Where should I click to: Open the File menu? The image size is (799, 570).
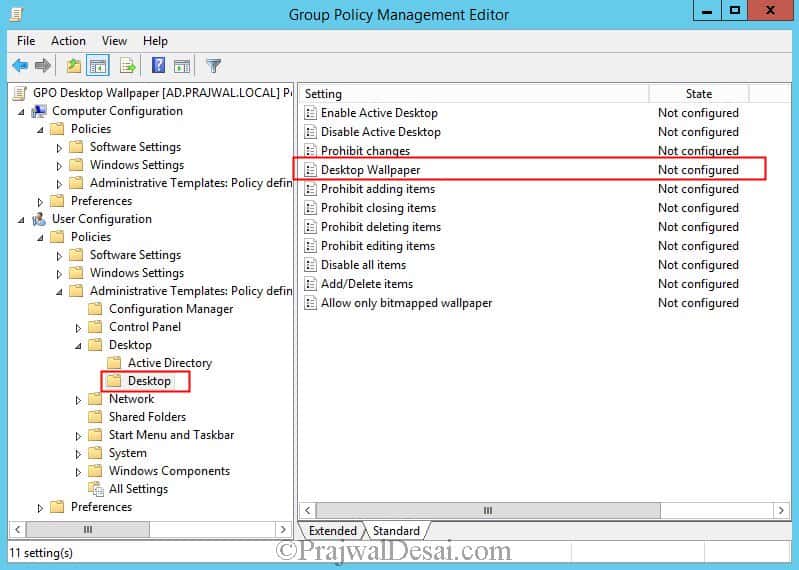(x=26, y=41)
